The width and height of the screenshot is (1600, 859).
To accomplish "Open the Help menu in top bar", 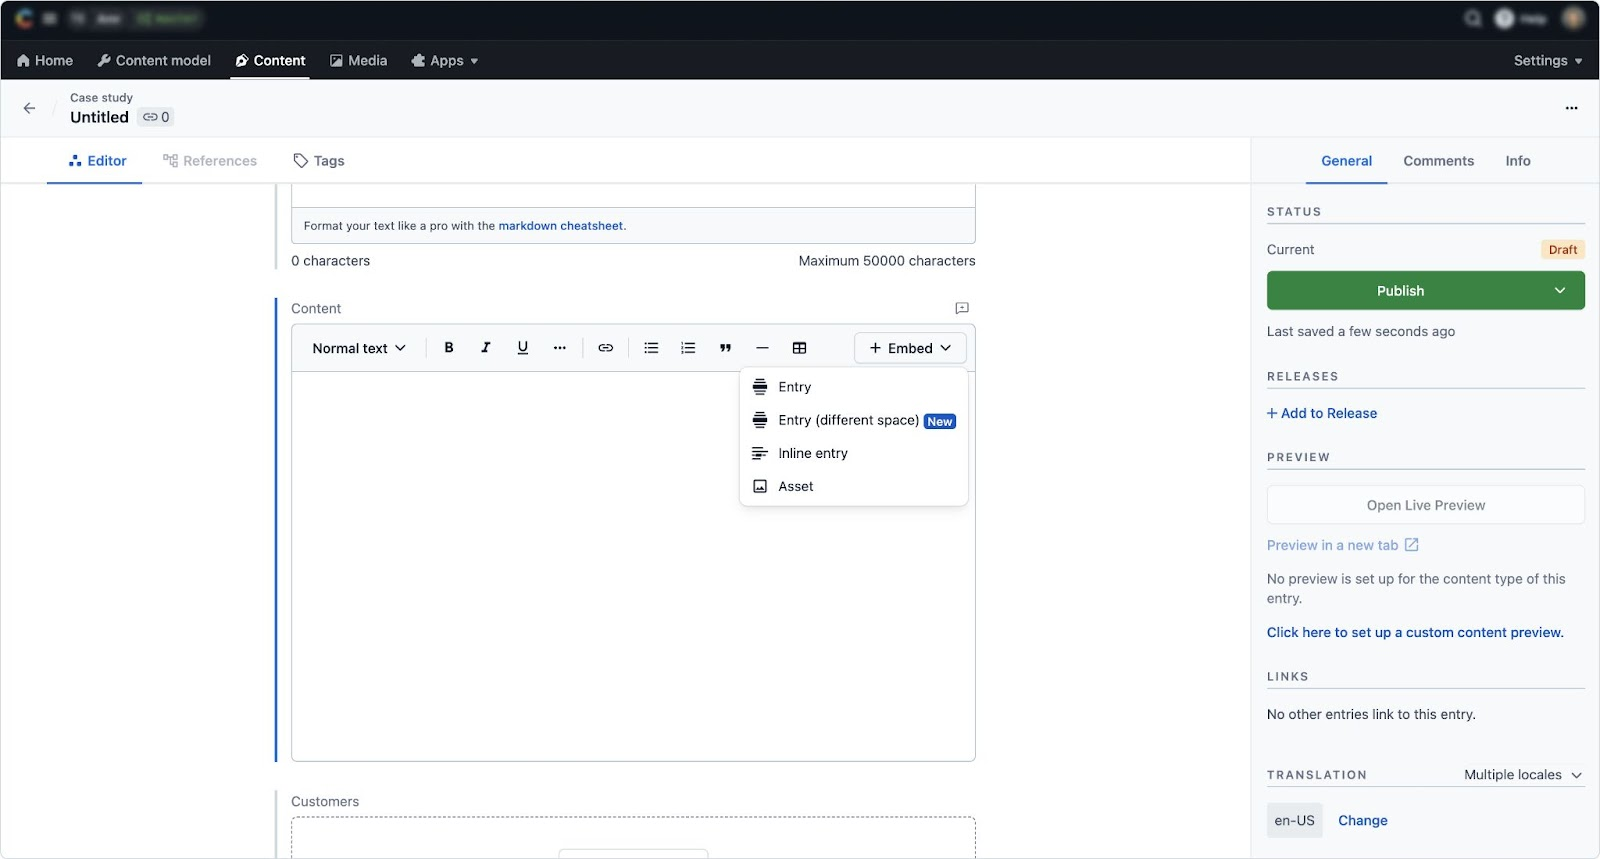I will coord(1521,19).
